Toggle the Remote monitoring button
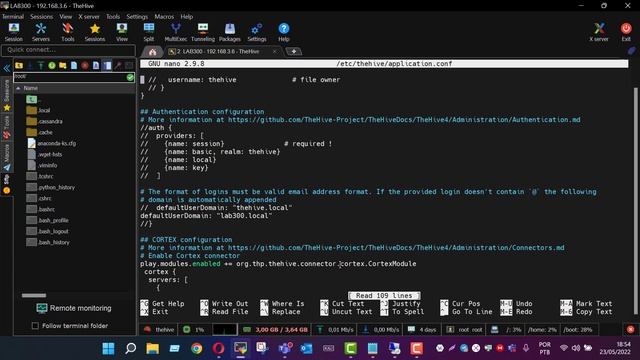 (x=74, y=308)
